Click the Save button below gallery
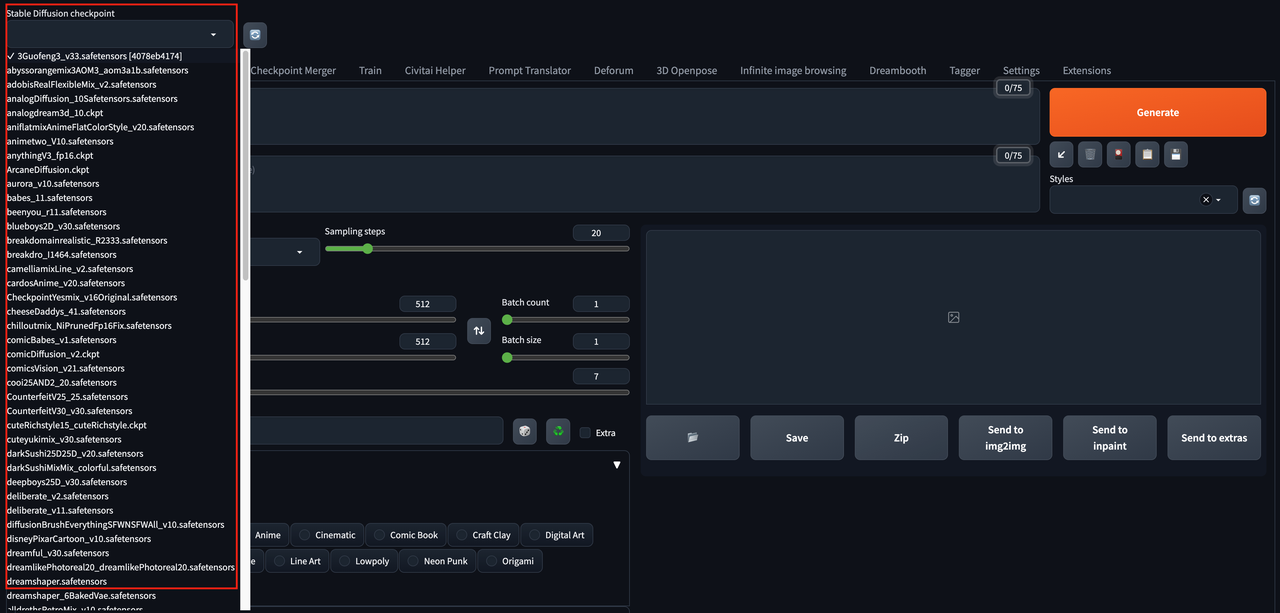 pos(797,438)
